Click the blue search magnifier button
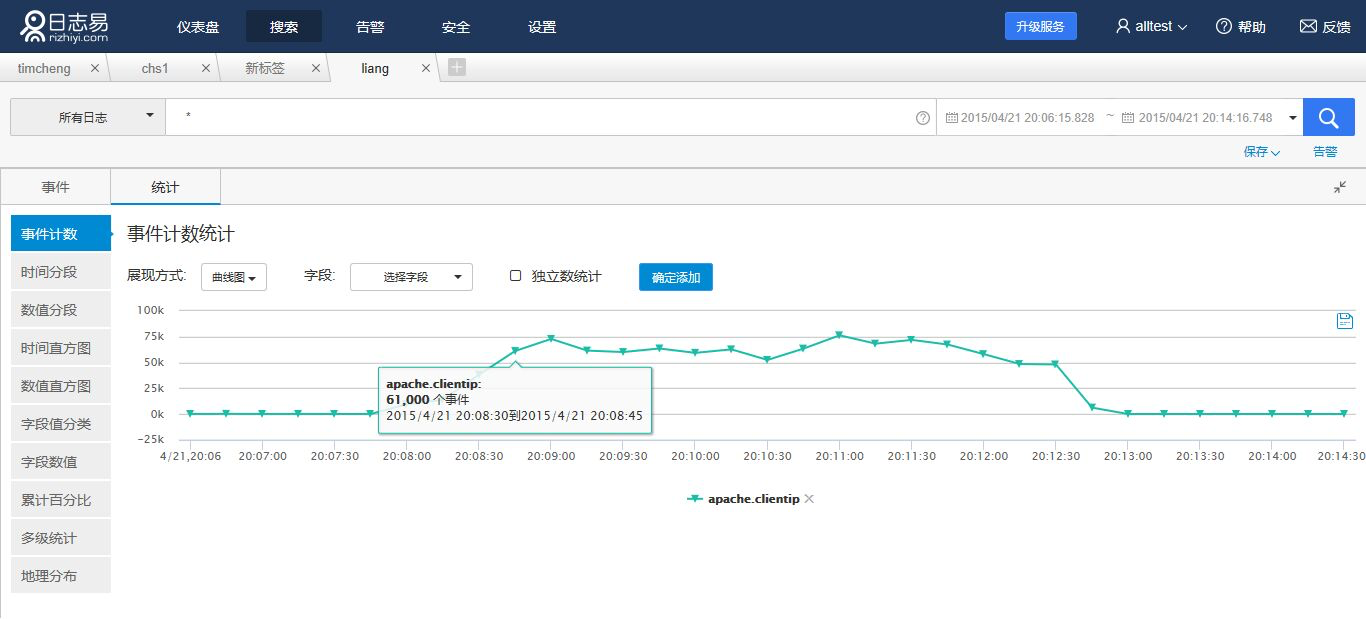Screen dimensions: 1366x619 [1328, 117]
